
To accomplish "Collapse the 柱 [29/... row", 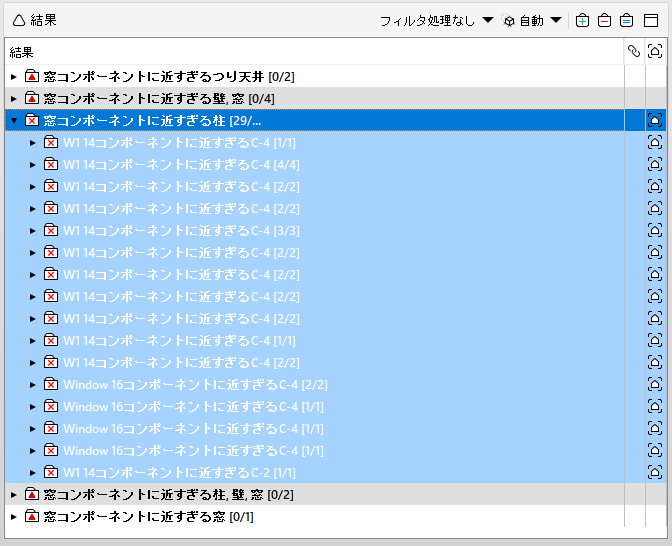I will [x=14, y=121].
